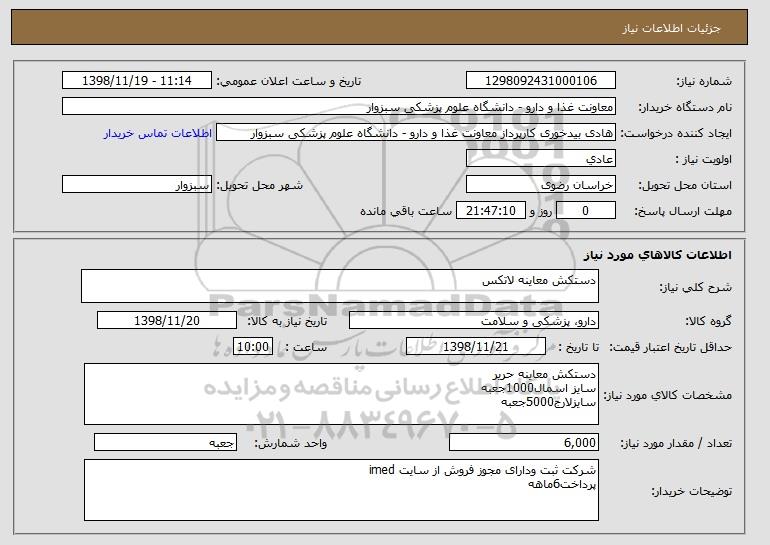Image resolution: width=770 pixels, height=545 pixels.
Task: Click the announcement date field 1398/11/19 - 11:14
Action: click(137, 81)
